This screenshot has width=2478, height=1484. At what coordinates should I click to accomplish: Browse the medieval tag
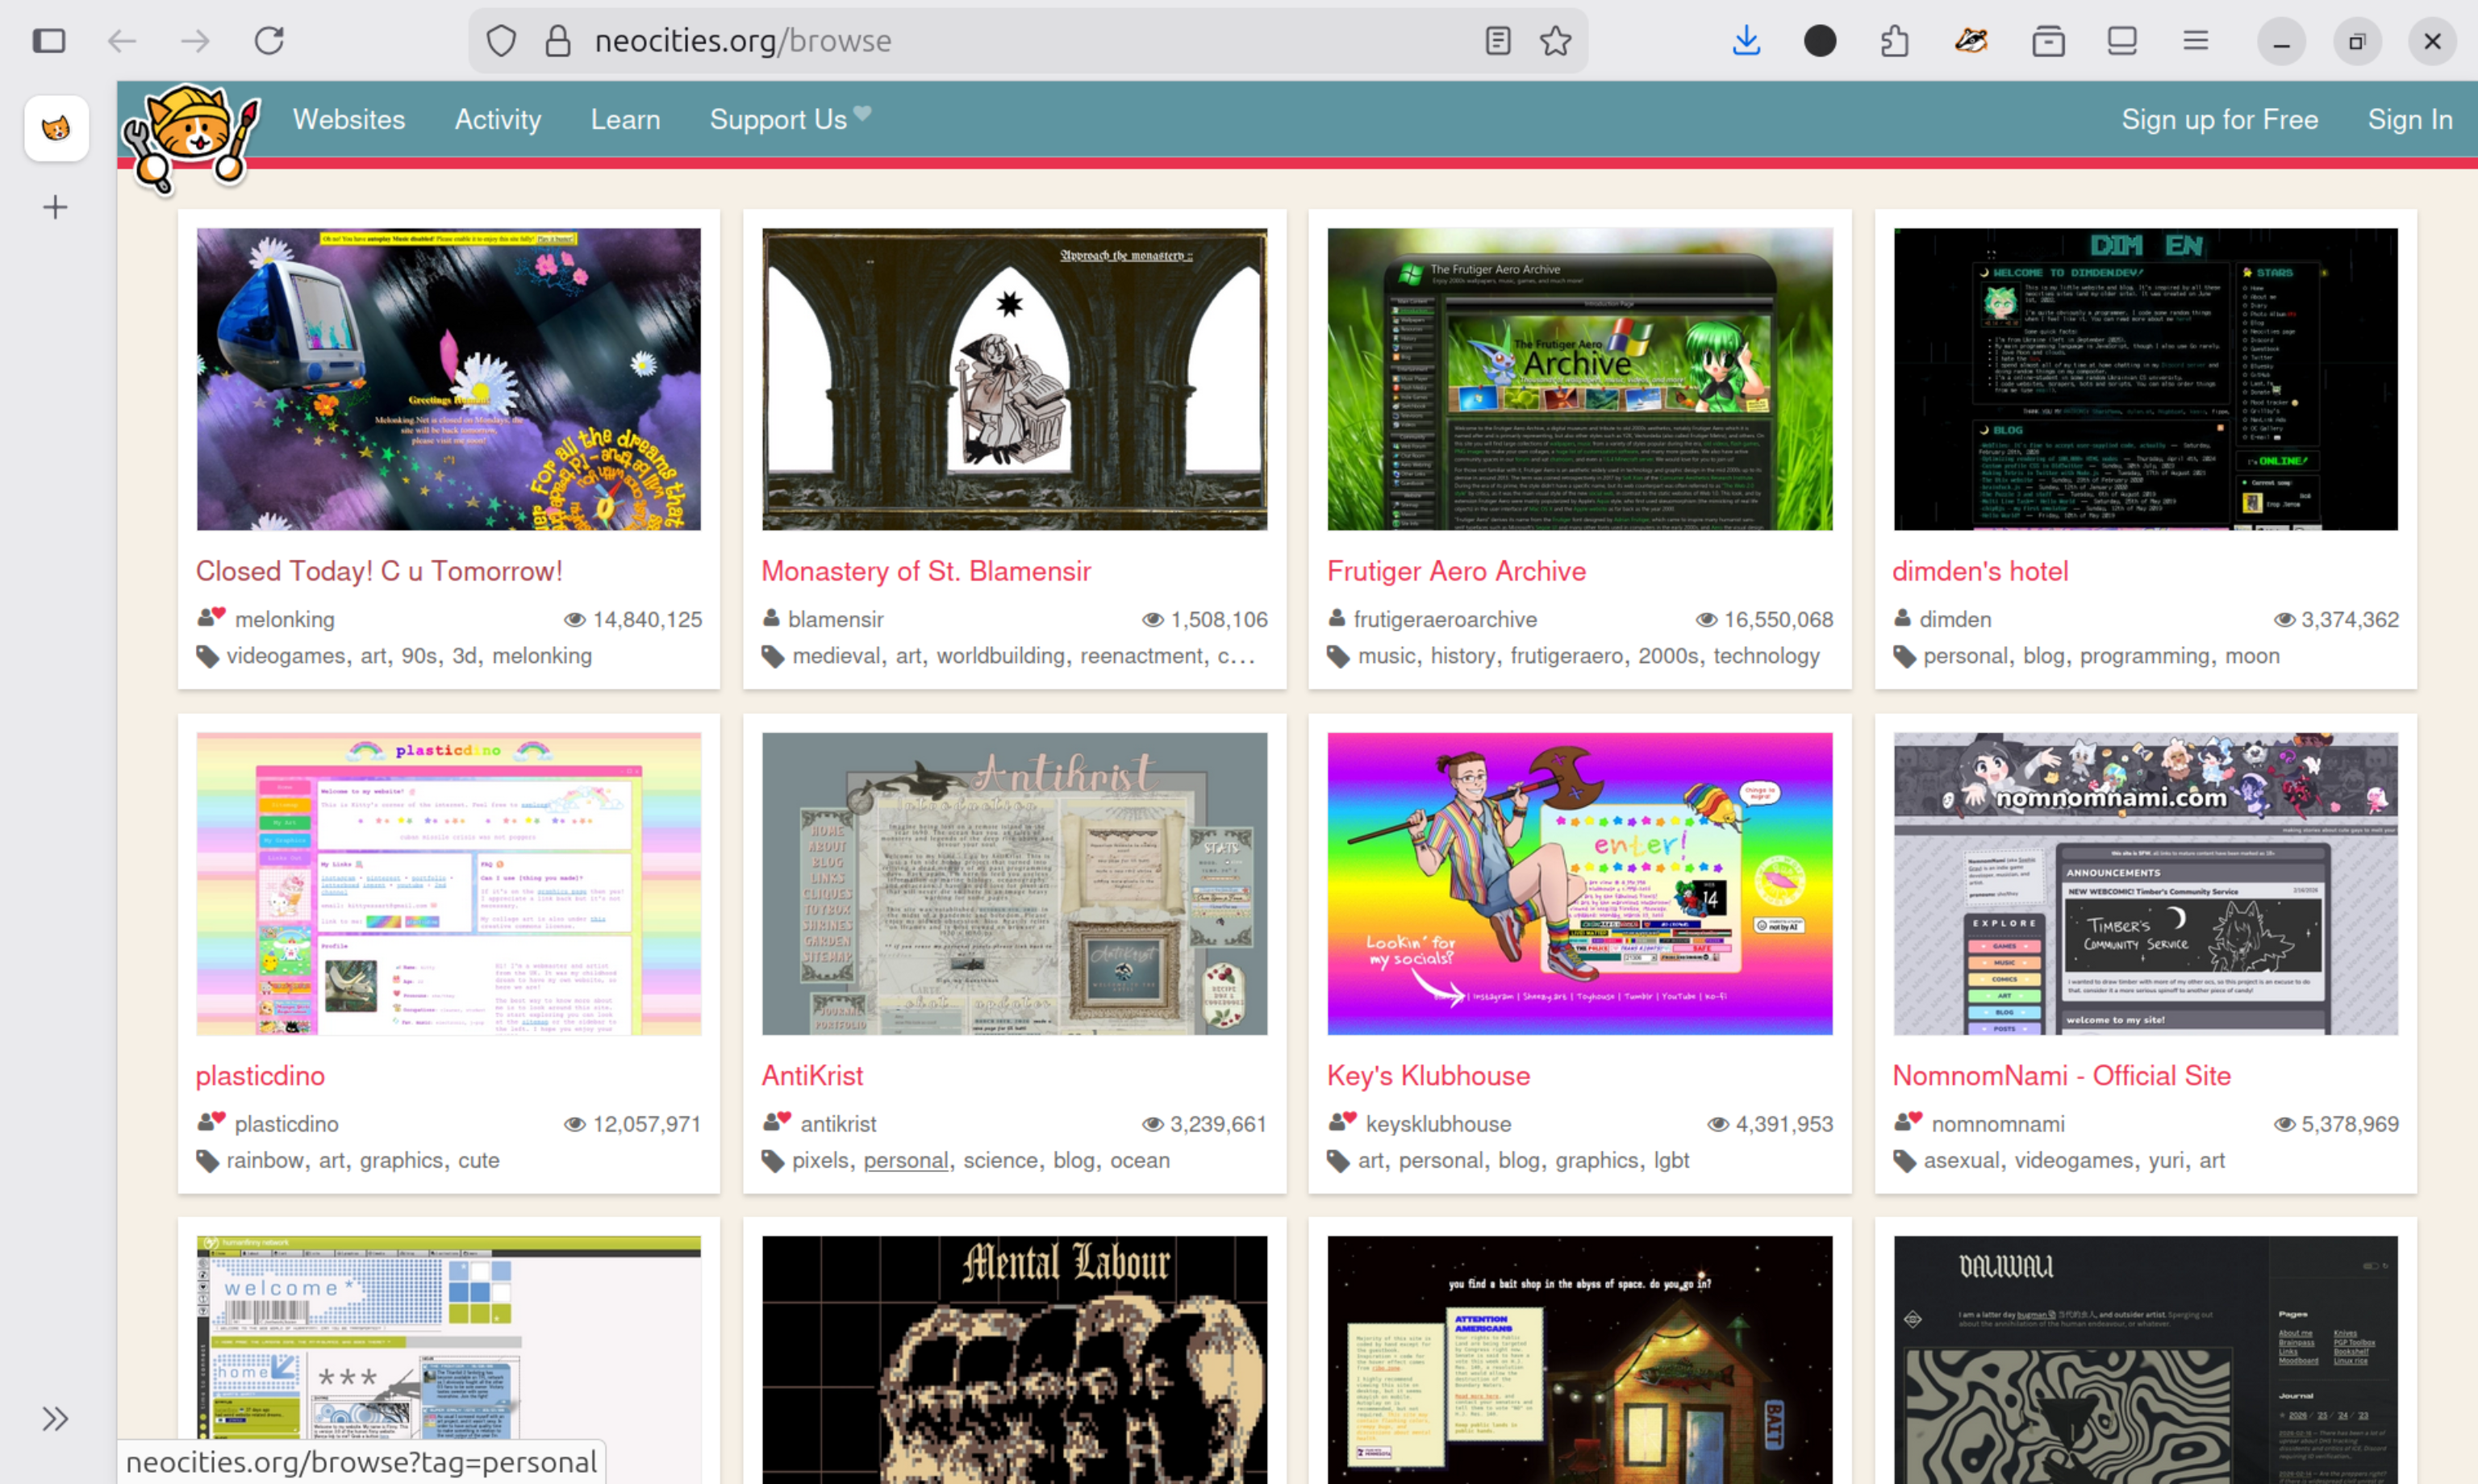[836, 656]
